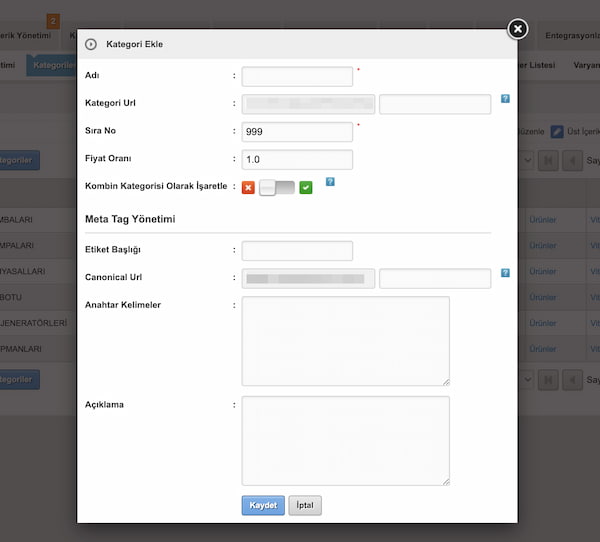
Task: Click the green checkmark icon for Kombin Kategorisi
Action: tap(306, 187)
